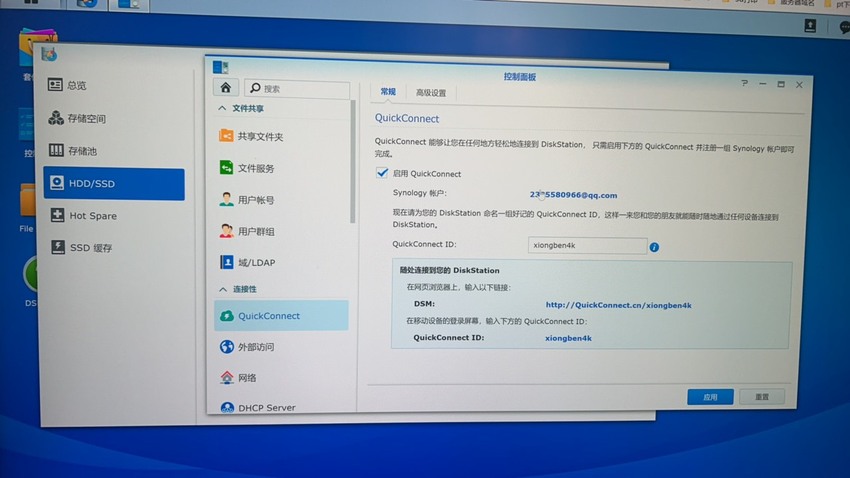Click the search magnifier icon in Control Panel
Image resolution: width=850 pixels, height=478 pixels.
tap(255, 88)
